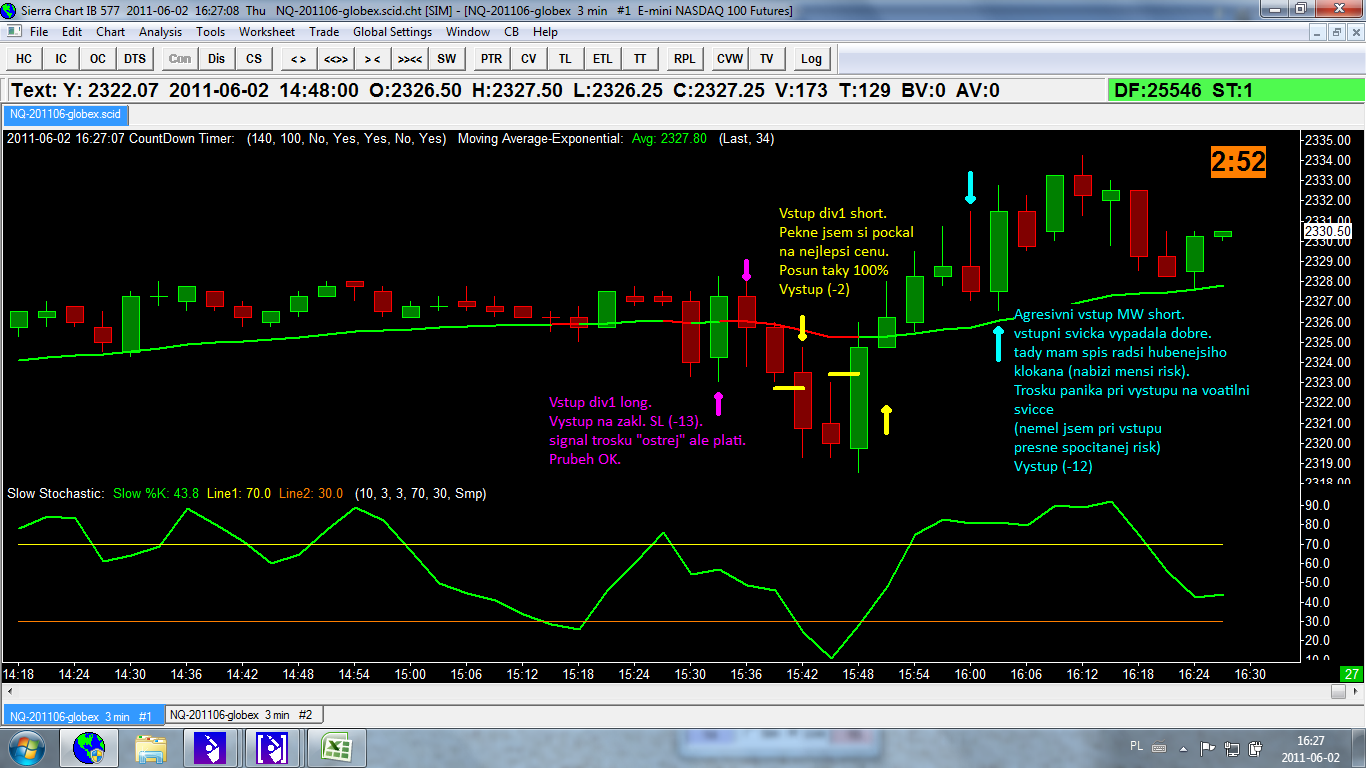1366x768 pixels.
Task: Click the CVW toolbar button
Action: (730, 59)
